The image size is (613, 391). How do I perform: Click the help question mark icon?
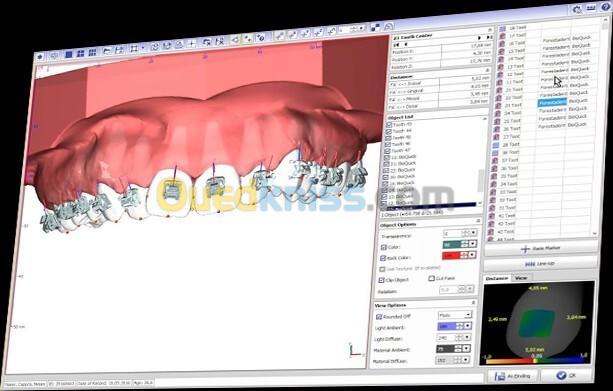[x=605, y=6]
